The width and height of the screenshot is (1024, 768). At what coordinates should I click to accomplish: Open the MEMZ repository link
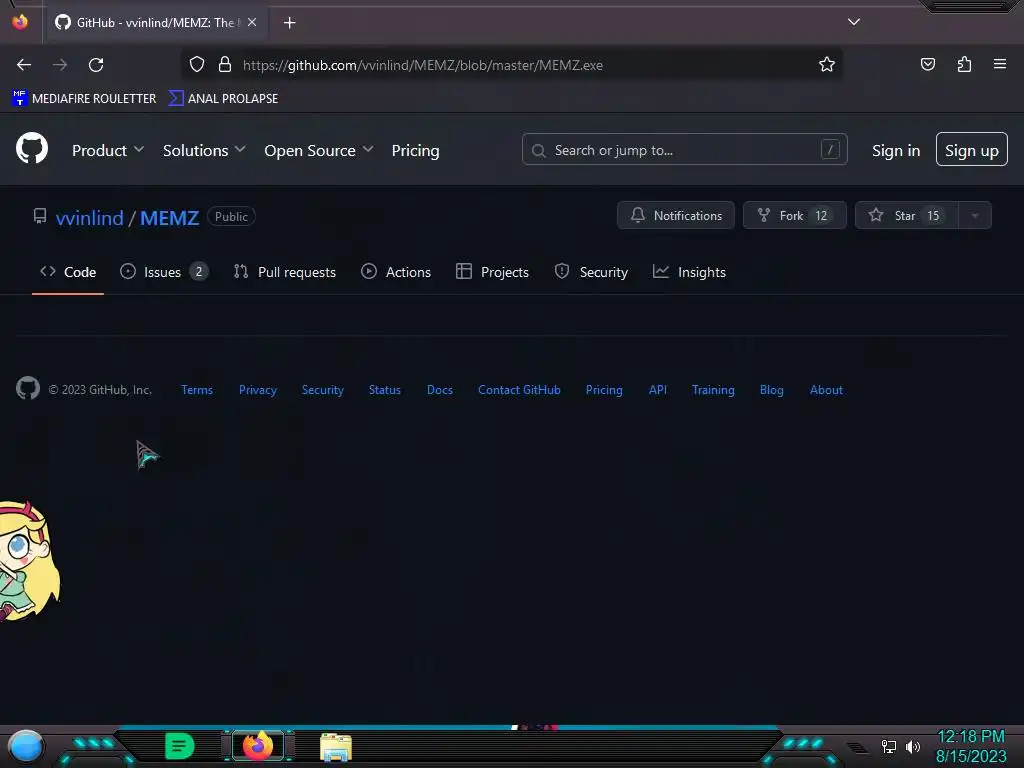[169, 217]
